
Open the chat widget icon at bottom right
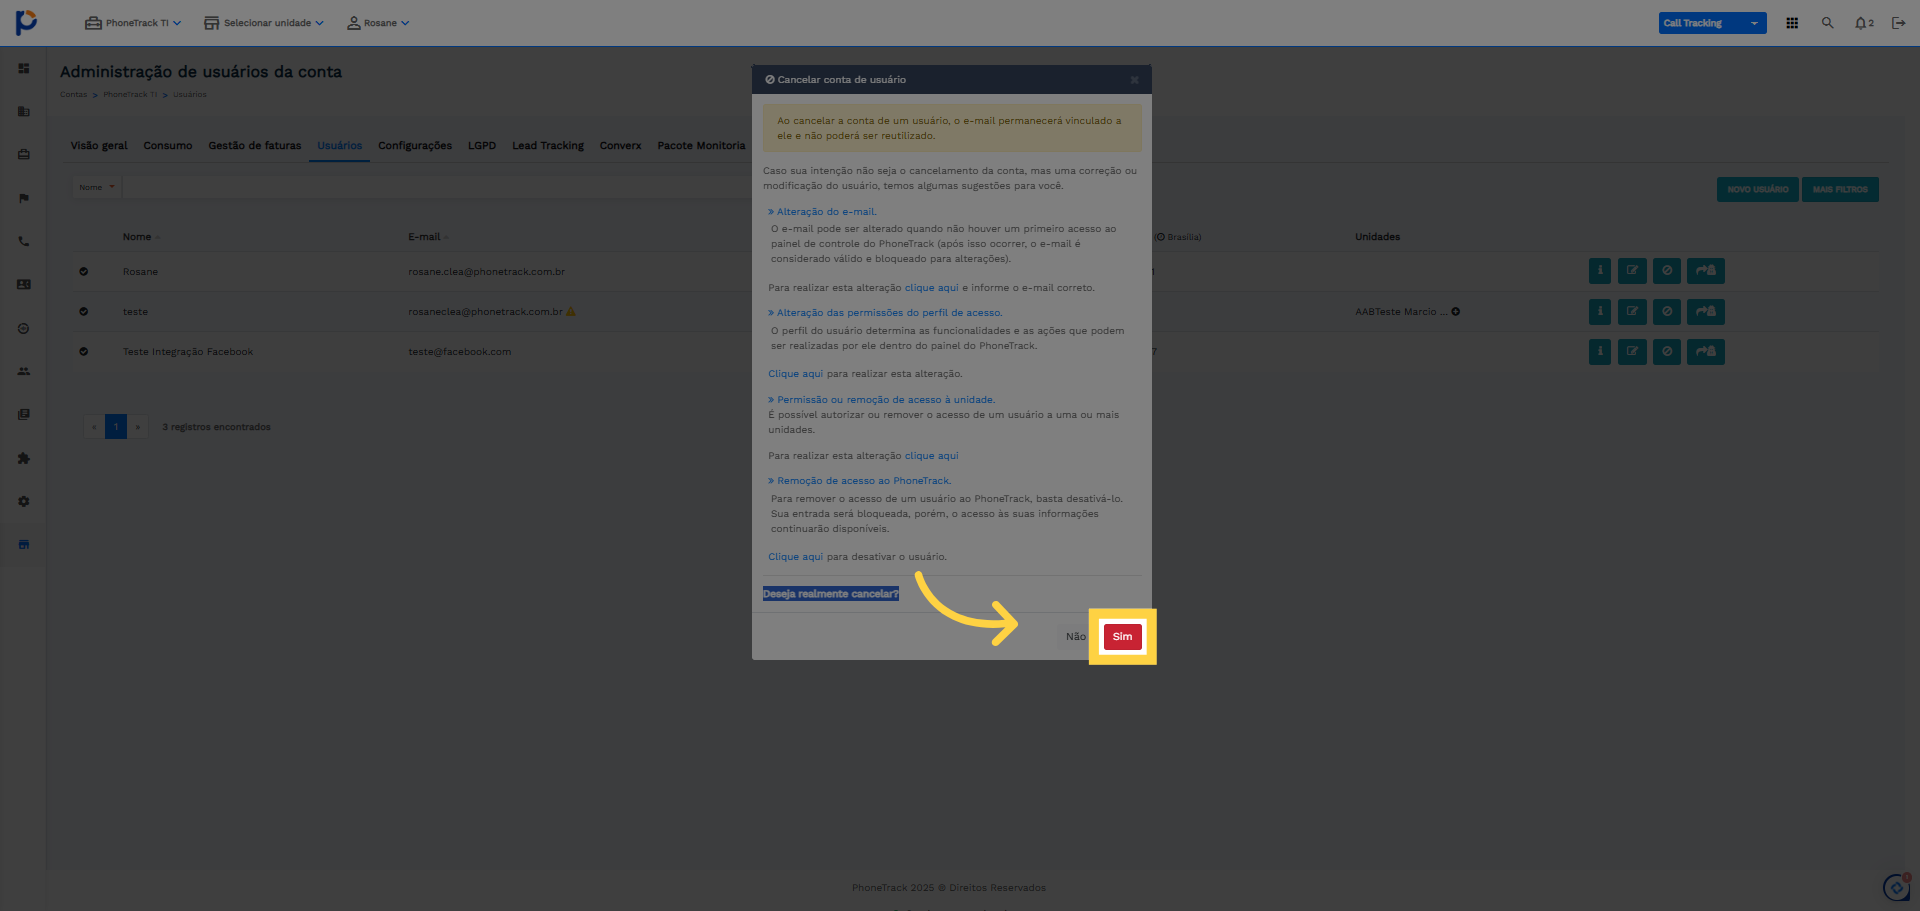[x=1897, y=887]
